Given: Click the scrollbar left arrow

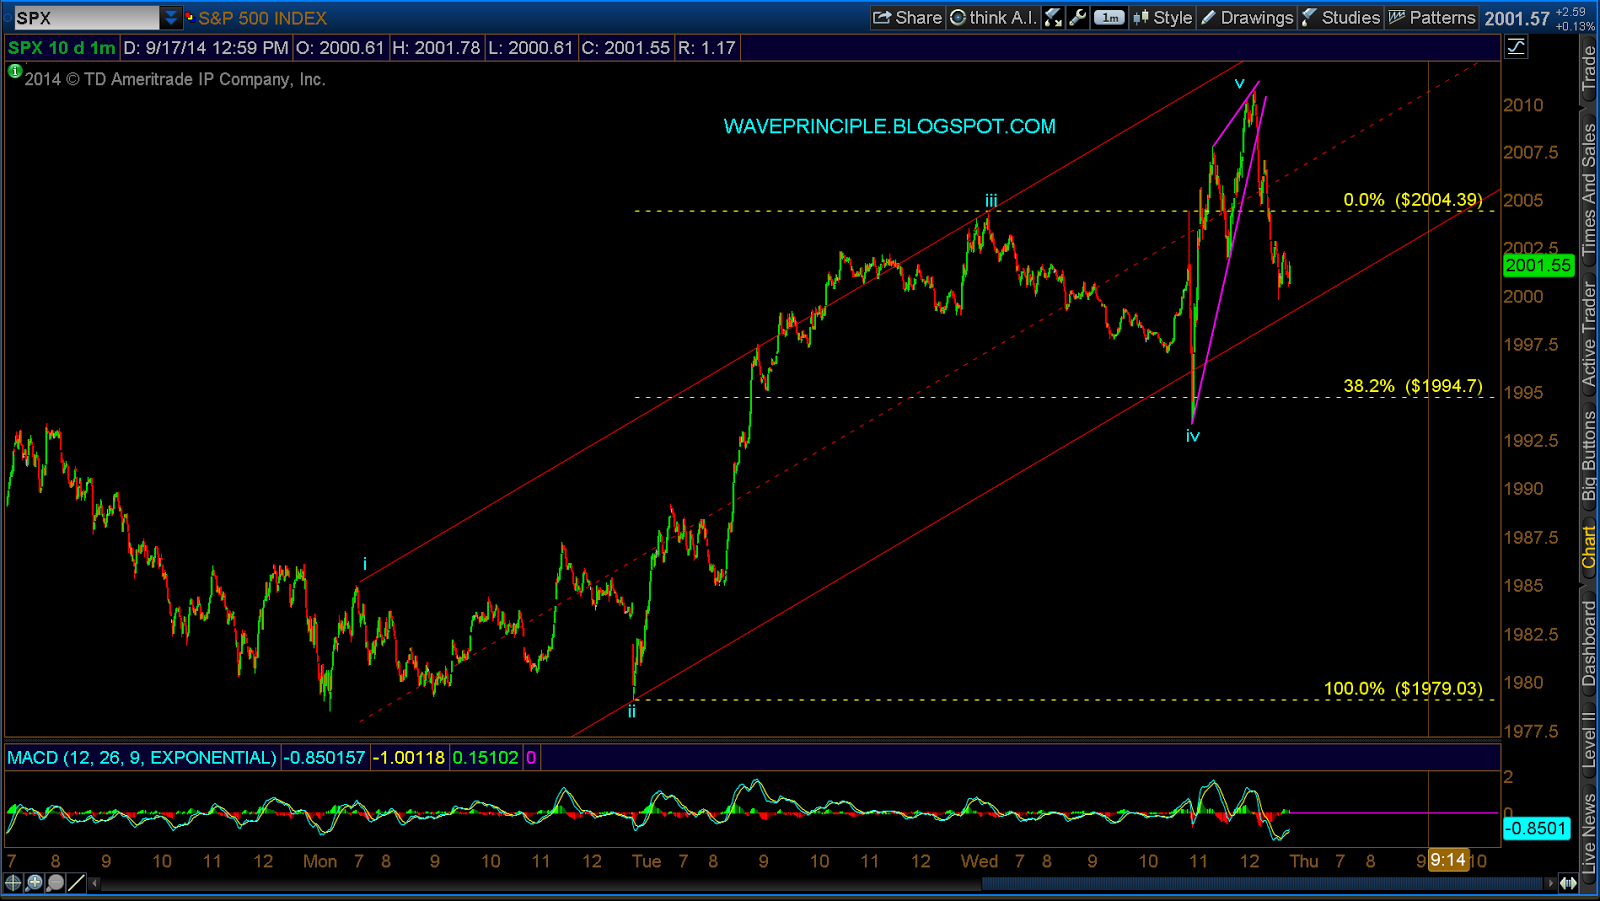Looking at the screenshot, I should coord(95,883).
